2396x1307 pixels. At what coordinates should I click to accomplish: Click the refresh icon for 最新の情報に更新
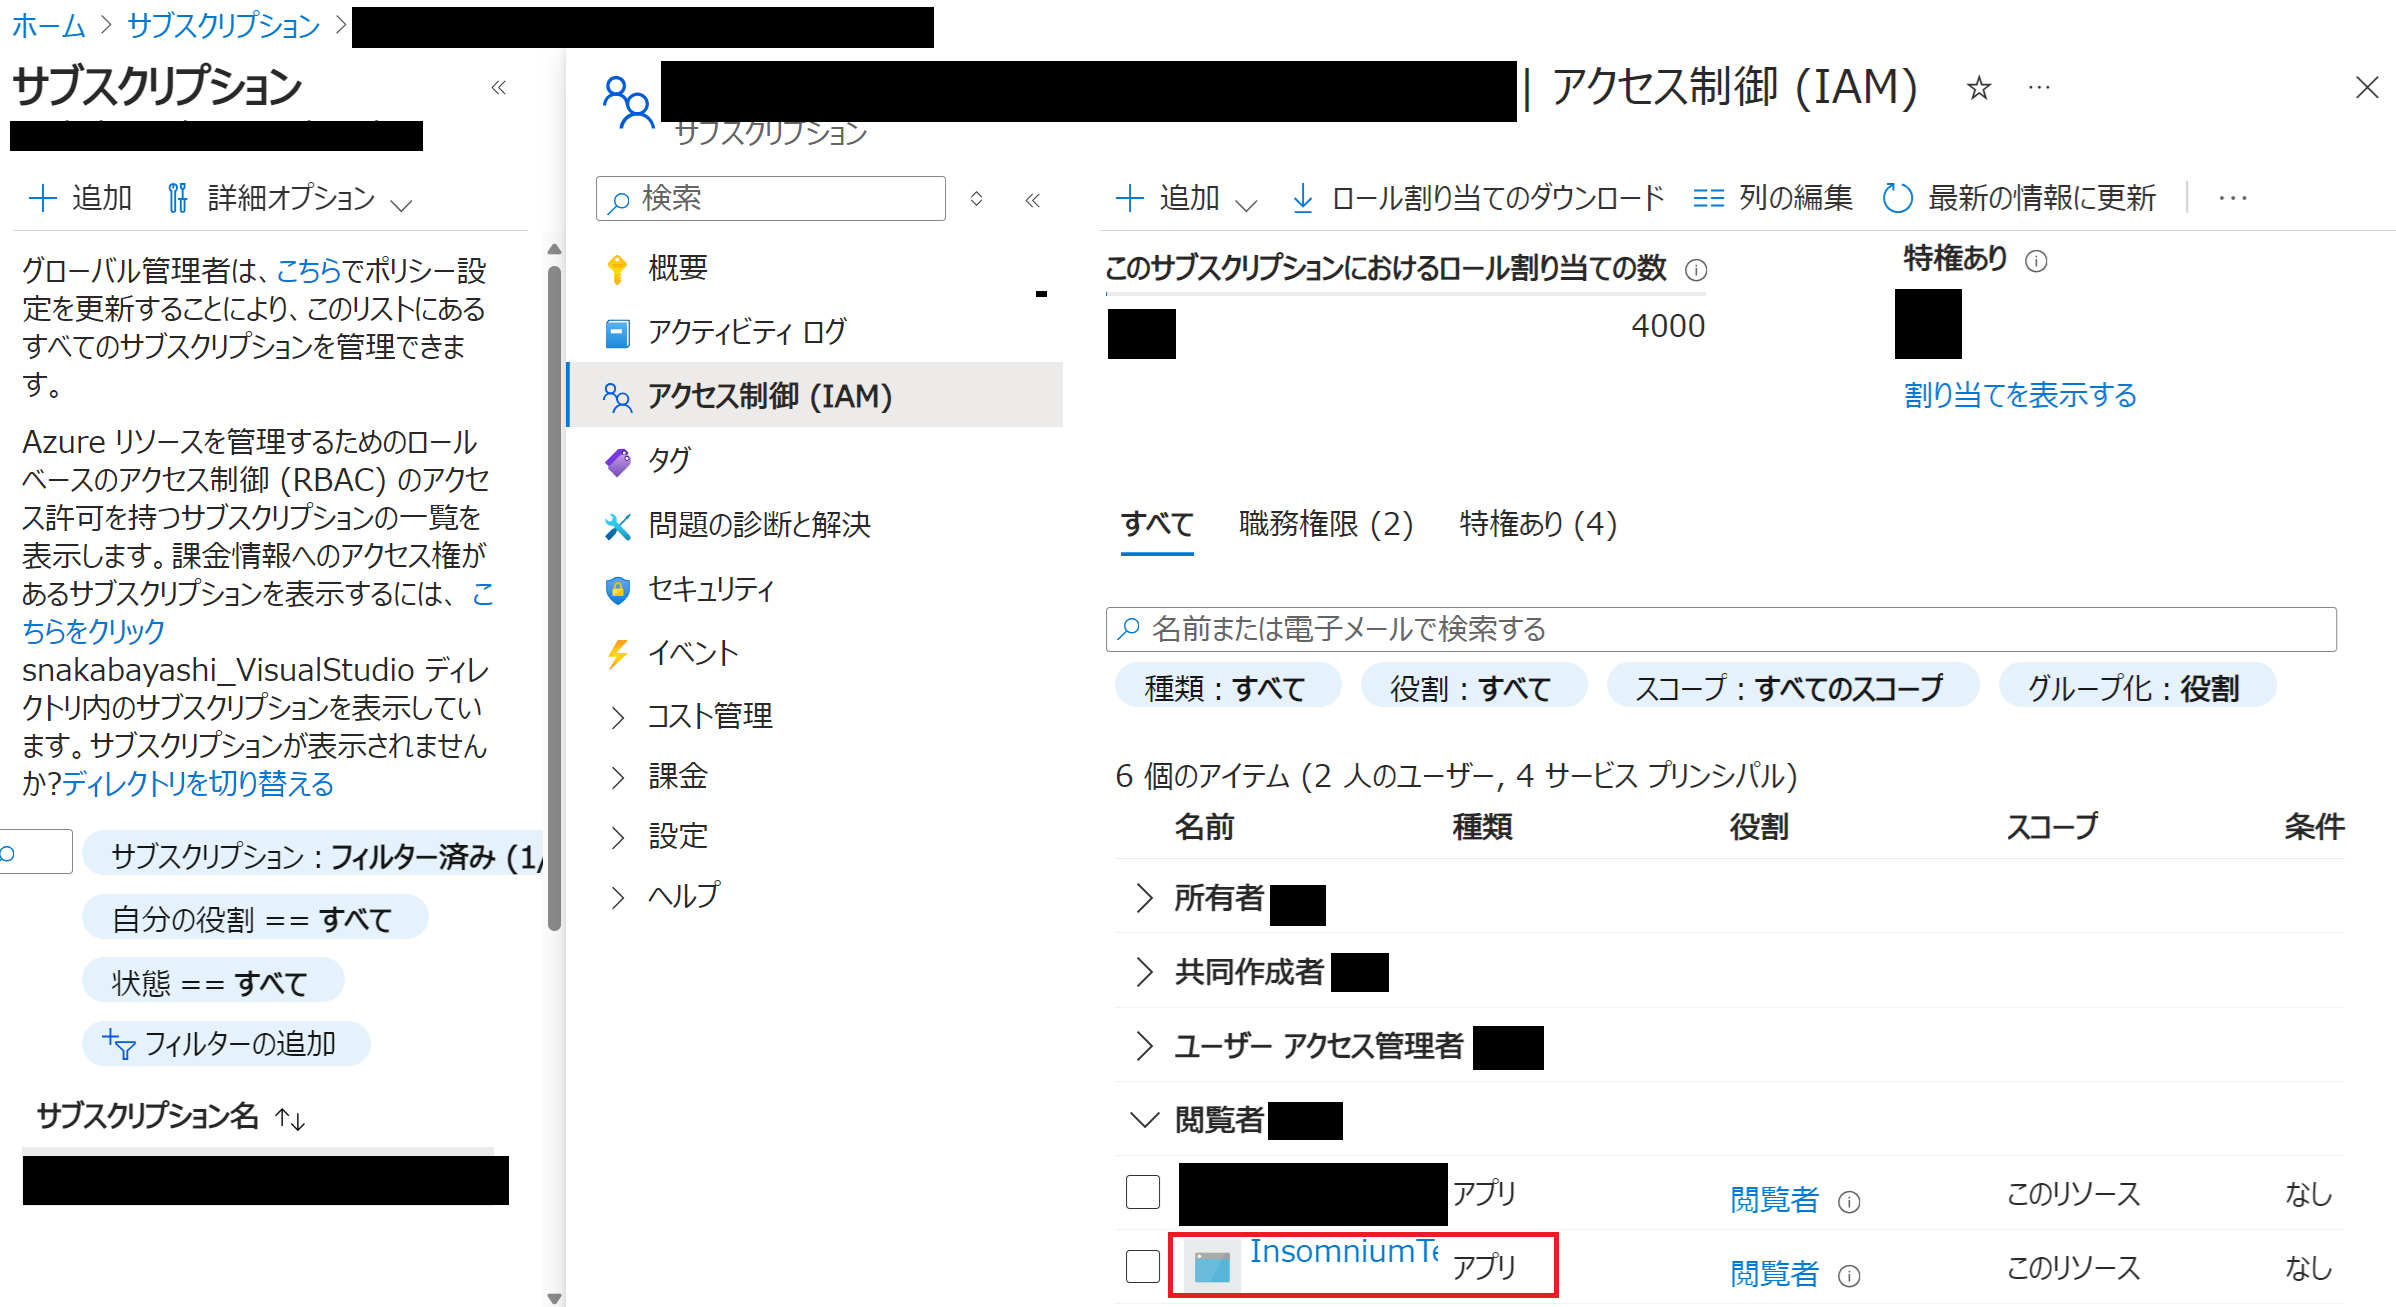pos(1897,198)
